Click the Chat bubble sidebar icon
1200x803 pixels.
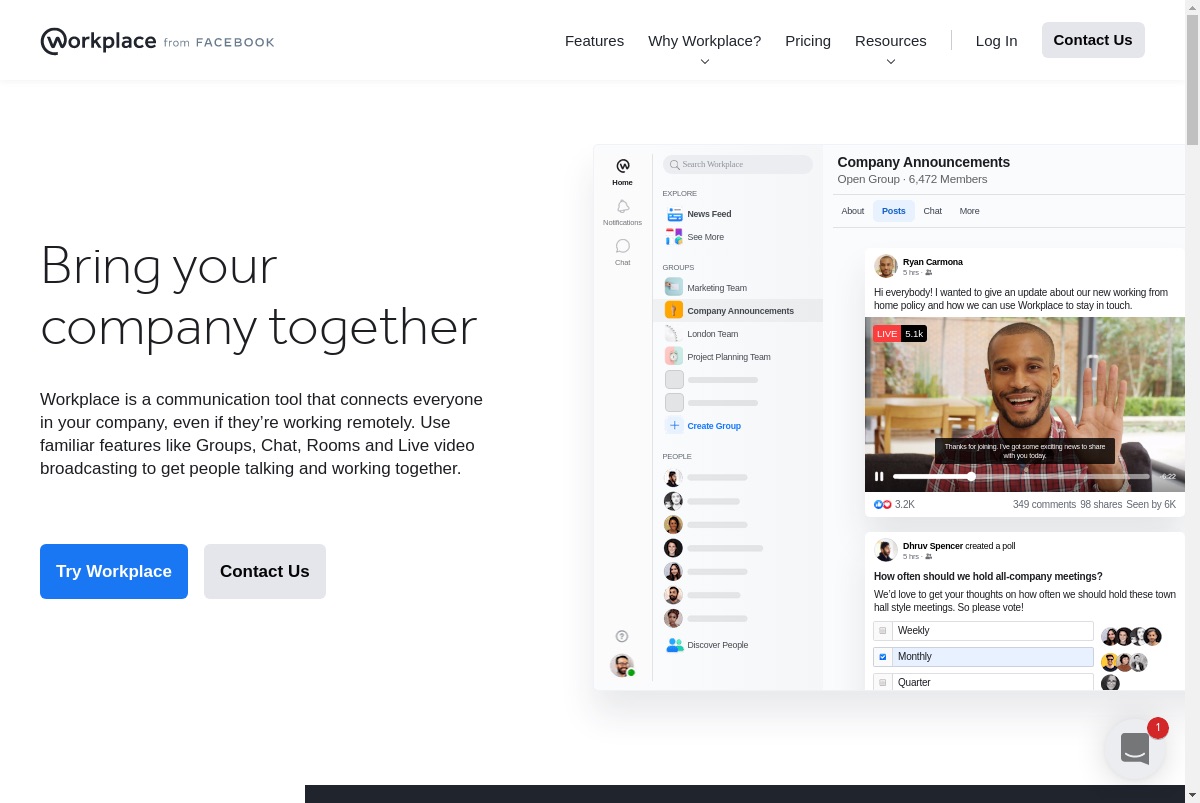click(622, 246)
